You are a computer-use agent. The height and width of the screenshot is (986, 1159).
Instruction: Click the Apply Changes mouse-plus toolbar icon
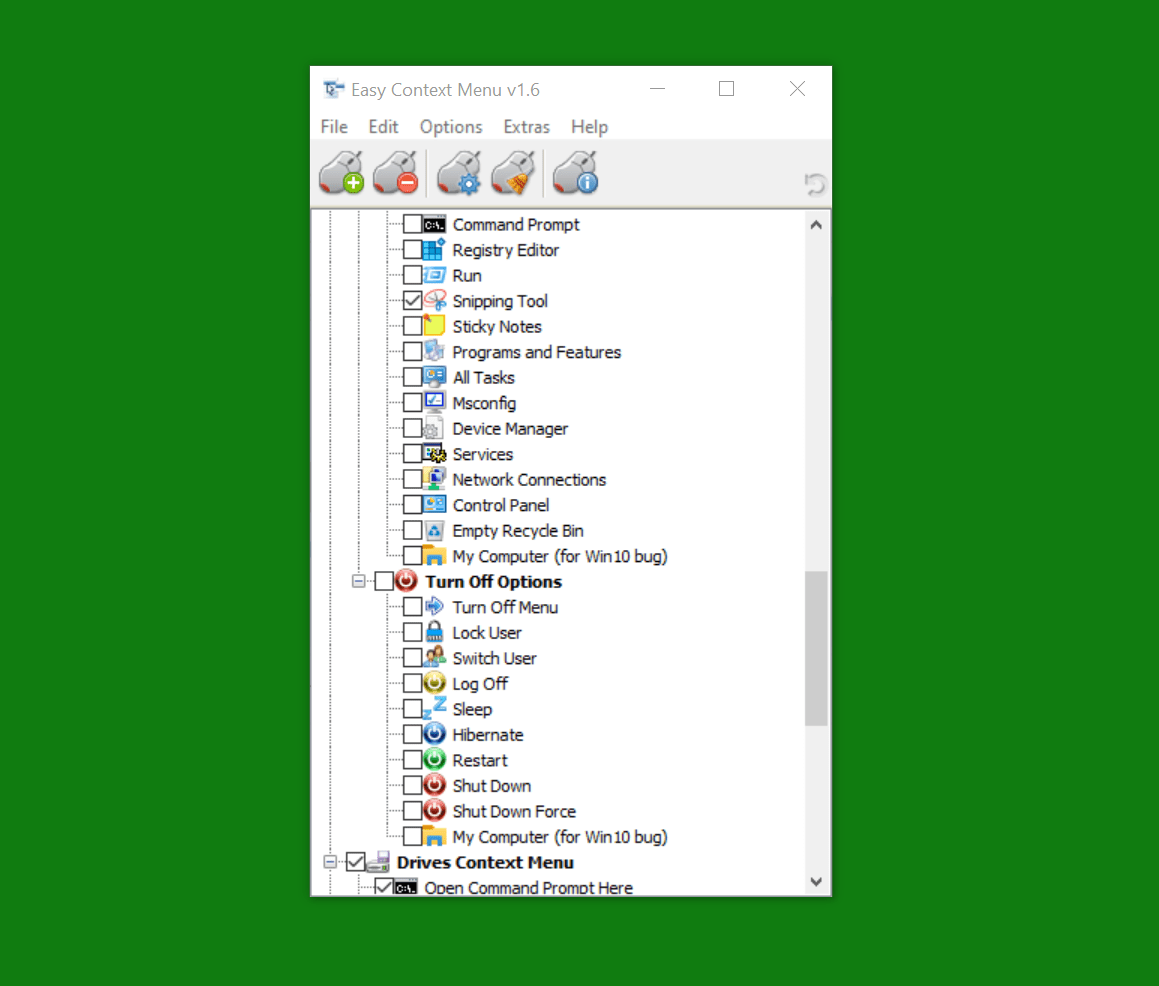pyautogui.click(x=341, y=173)
